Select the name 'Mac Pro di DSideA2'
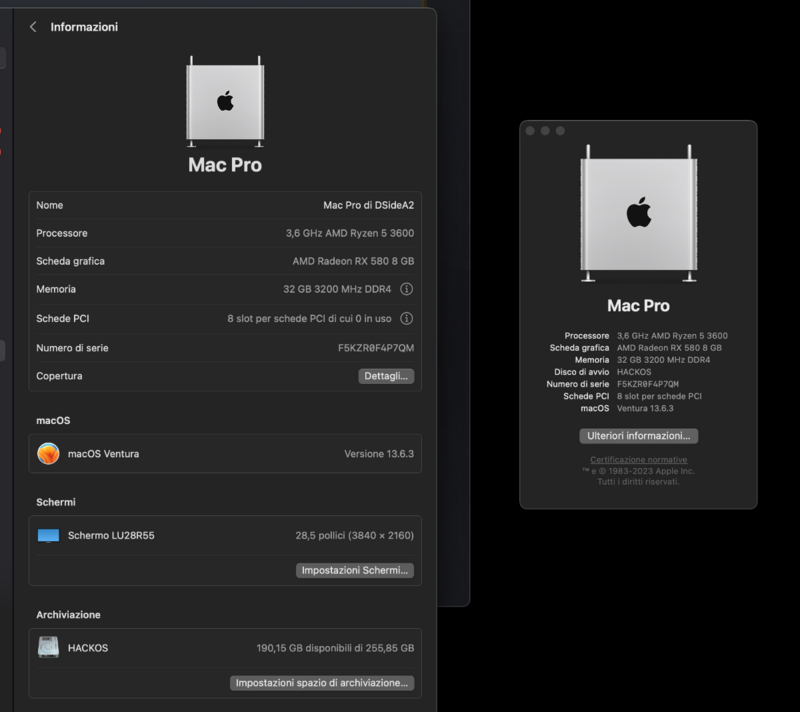The width and height of the screenshot is (800, 712). [x=368, y=205]
